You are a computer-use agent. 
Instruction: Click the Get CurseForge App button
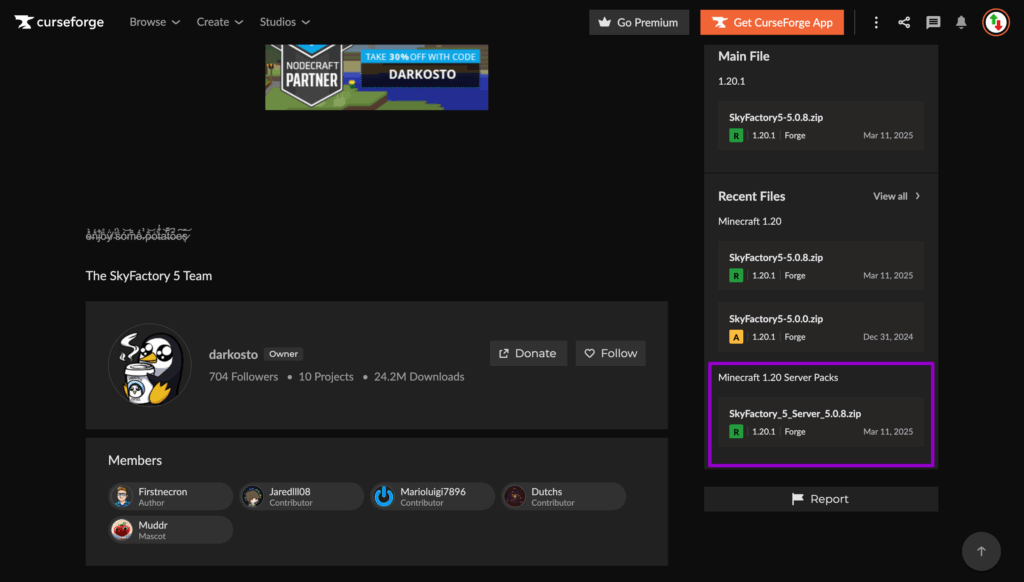tap(772, 22)
